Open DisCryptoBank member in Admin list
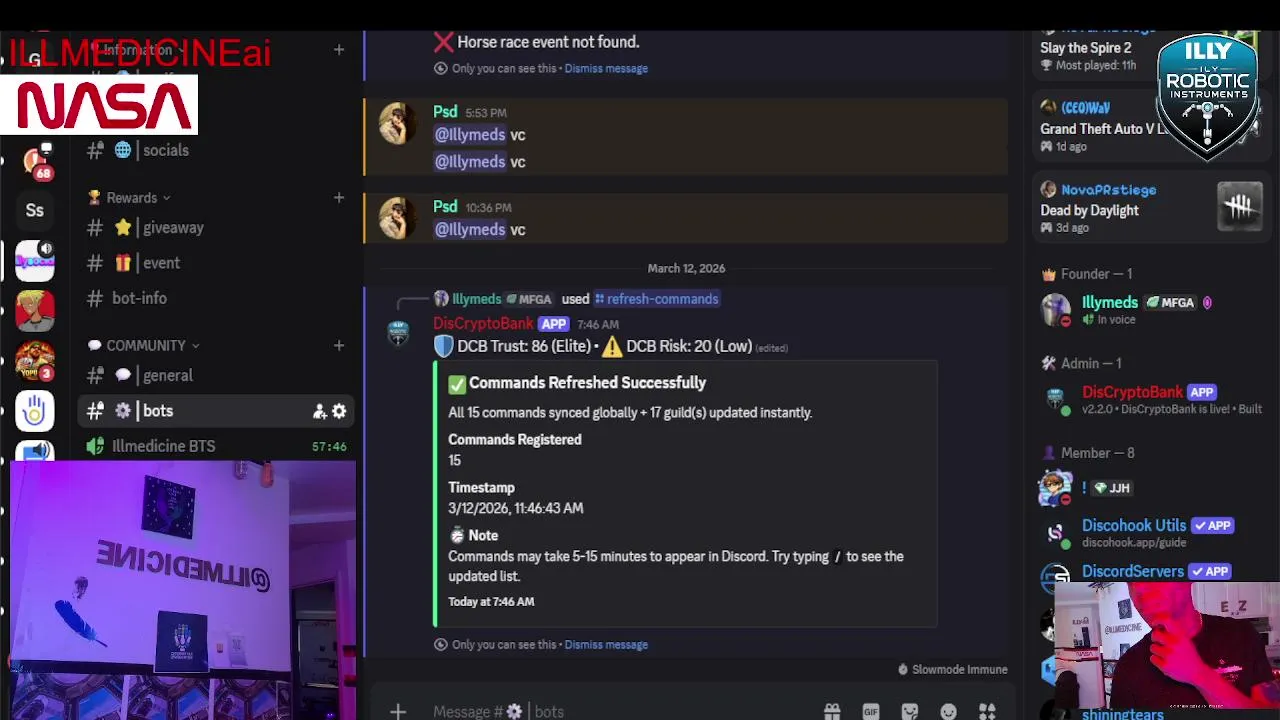 (1150, 400)
